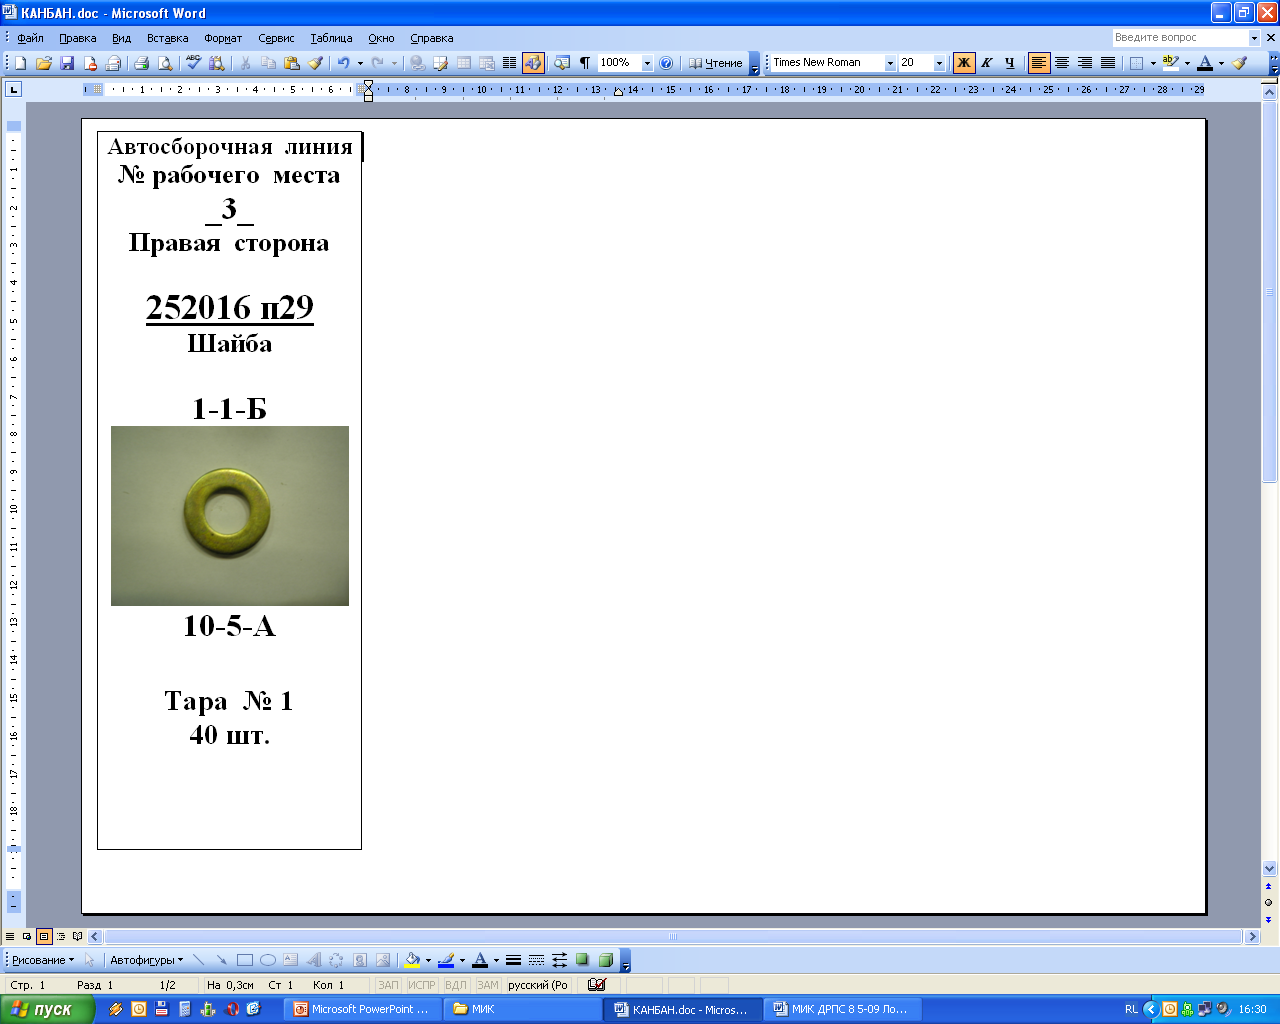This screenshot has width=1280, height=1024.
Task: Toggle Center alignment
Action: point(1062,63)
